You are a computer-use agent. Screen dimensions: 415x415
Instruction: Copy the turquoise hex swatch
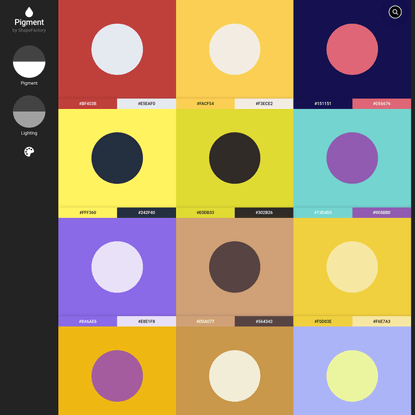click(x=323, y=213)
